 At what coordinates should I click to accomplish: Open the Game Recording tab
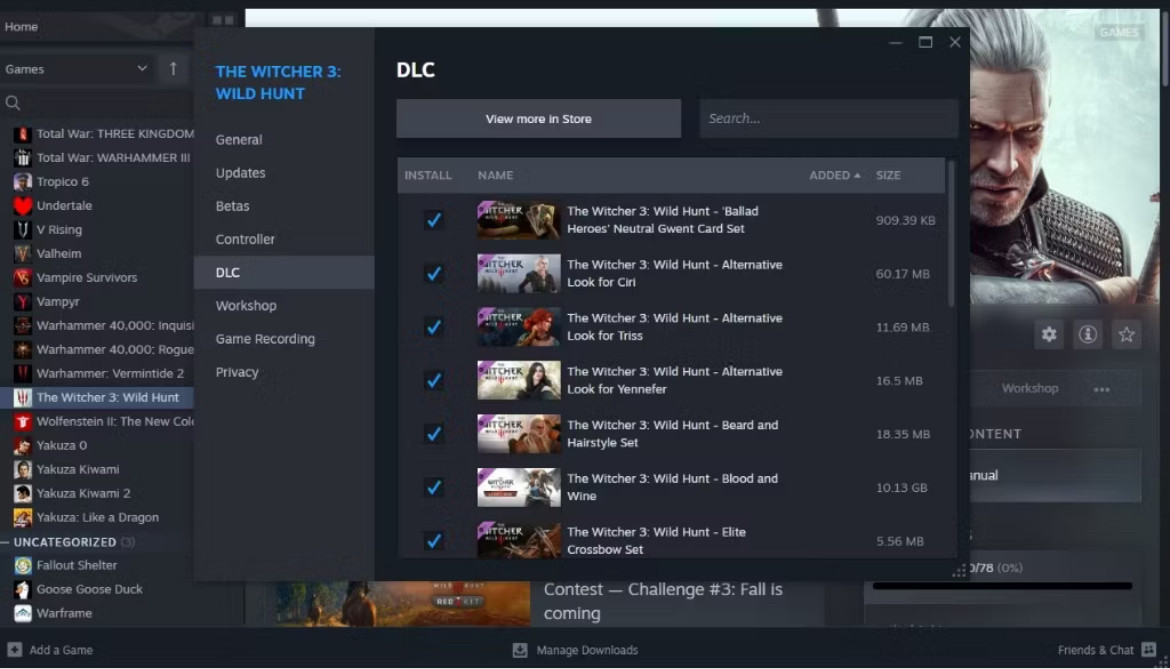pyautogui.click(x=265, y=339)
